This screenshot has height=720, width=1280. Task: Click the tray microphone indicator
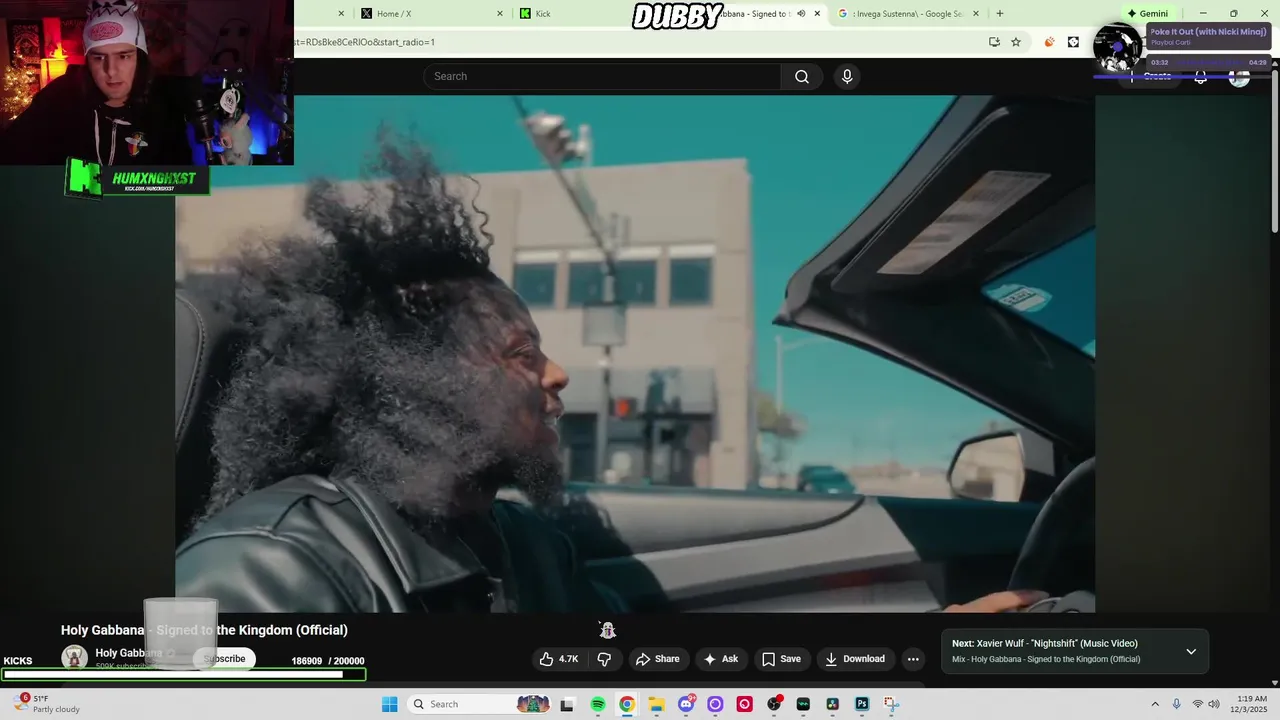(x=1176, y=704)
